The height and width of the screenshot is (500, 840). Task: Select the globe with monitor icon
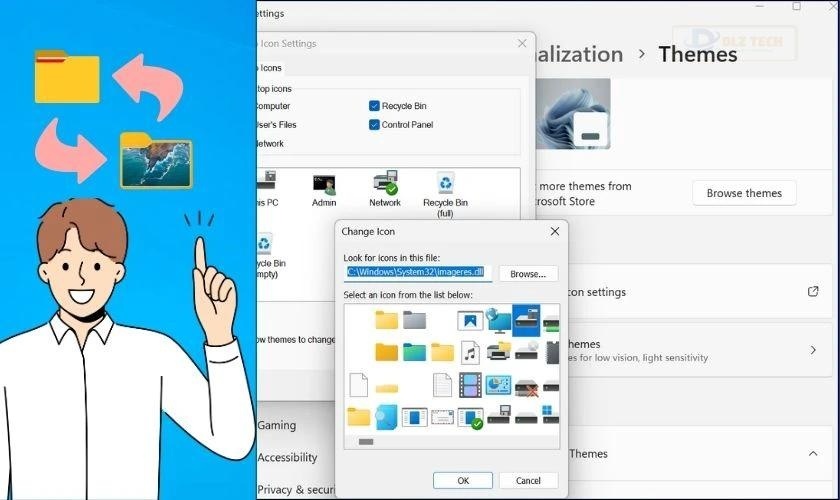coord(498,320)
